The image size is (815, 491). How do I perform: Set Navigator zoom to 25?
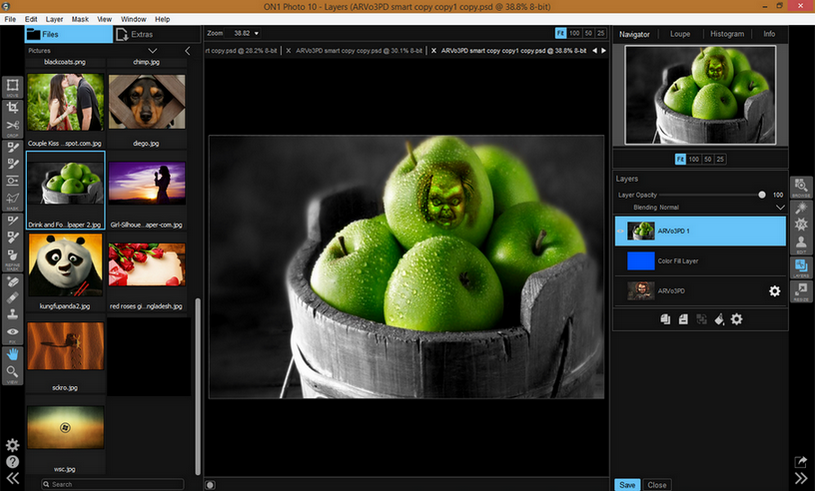click(720, 159)
